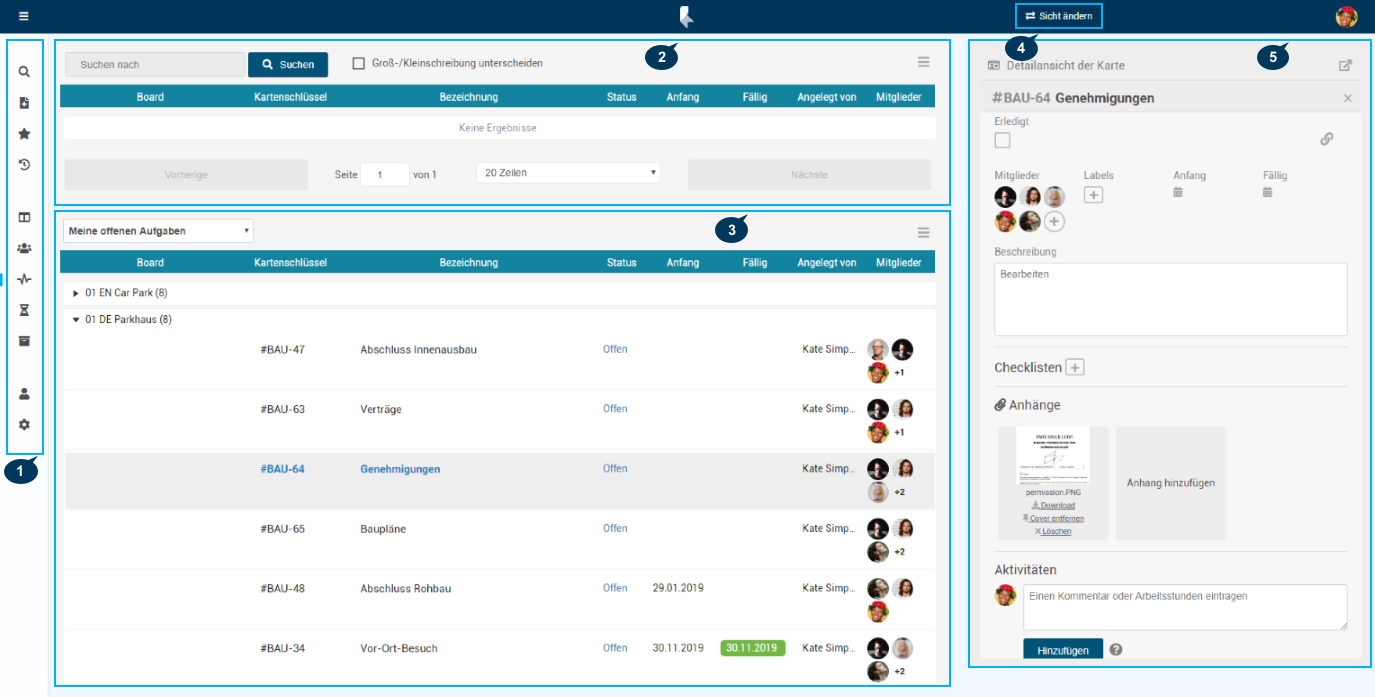Open the Meine offenen Aufgaben dropdown
The width and height of the screenshot is (1375, 697).
[158, 231]
